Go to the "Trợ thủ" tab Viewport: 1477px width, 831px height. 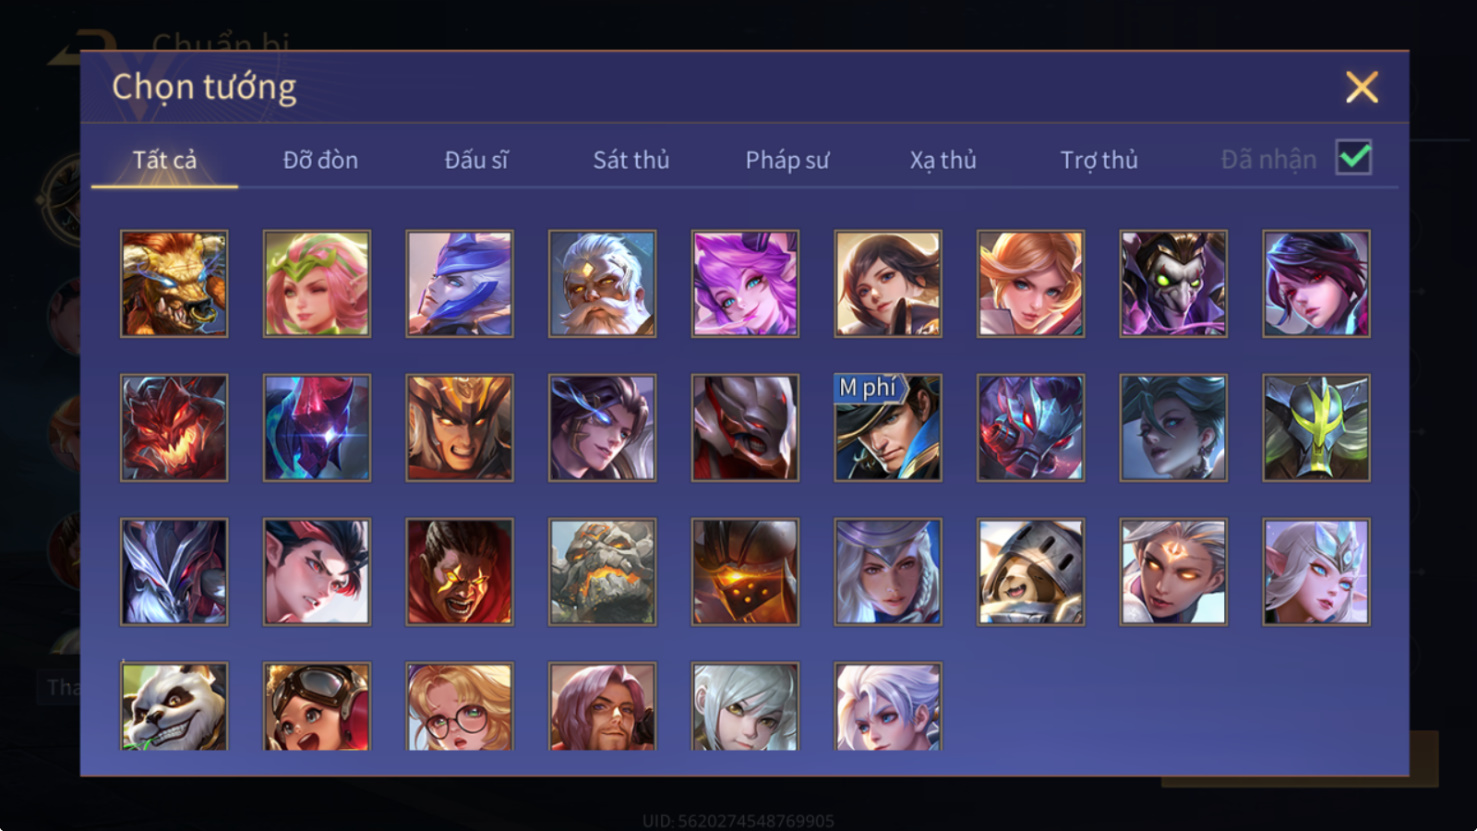pos(1099,160)
